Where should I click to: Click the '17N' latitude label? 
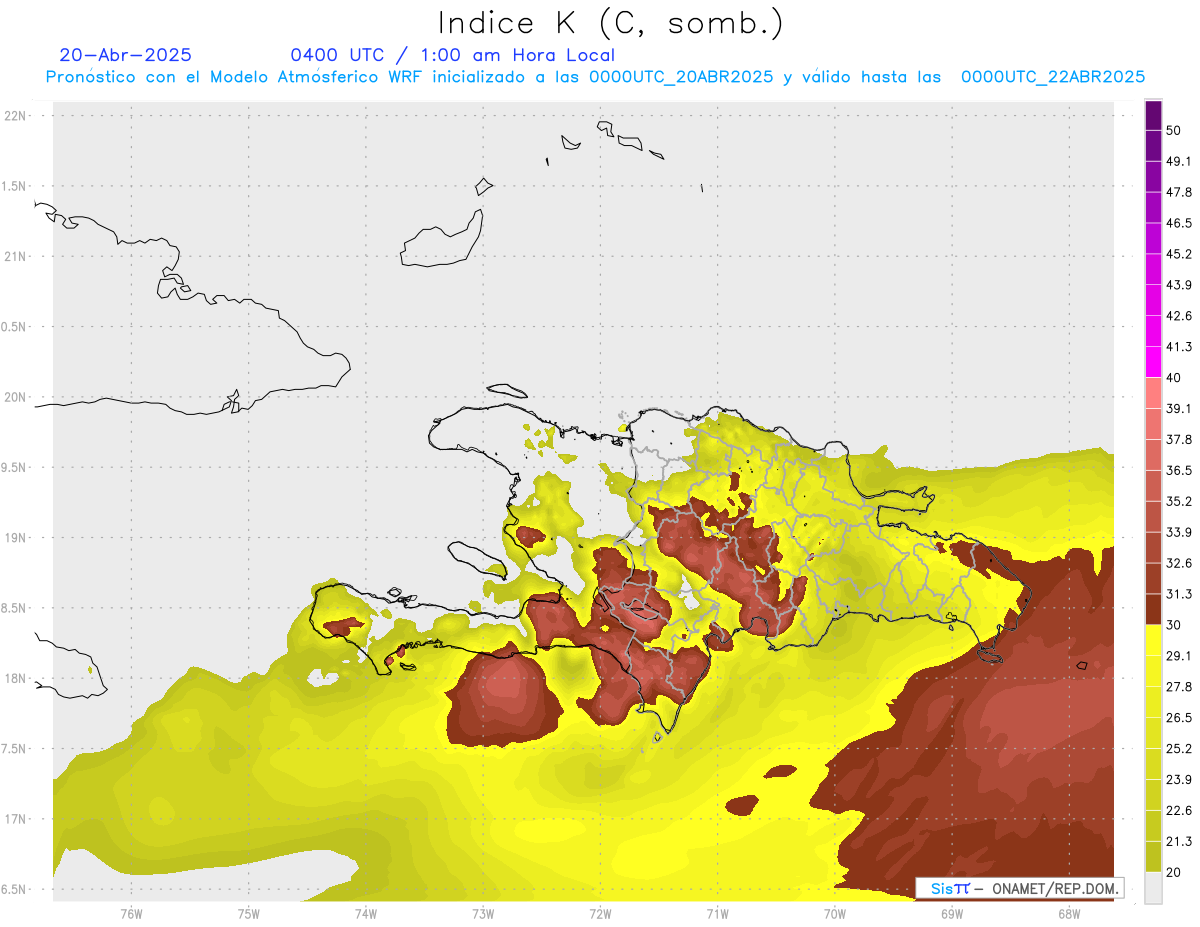pos(15,819)
